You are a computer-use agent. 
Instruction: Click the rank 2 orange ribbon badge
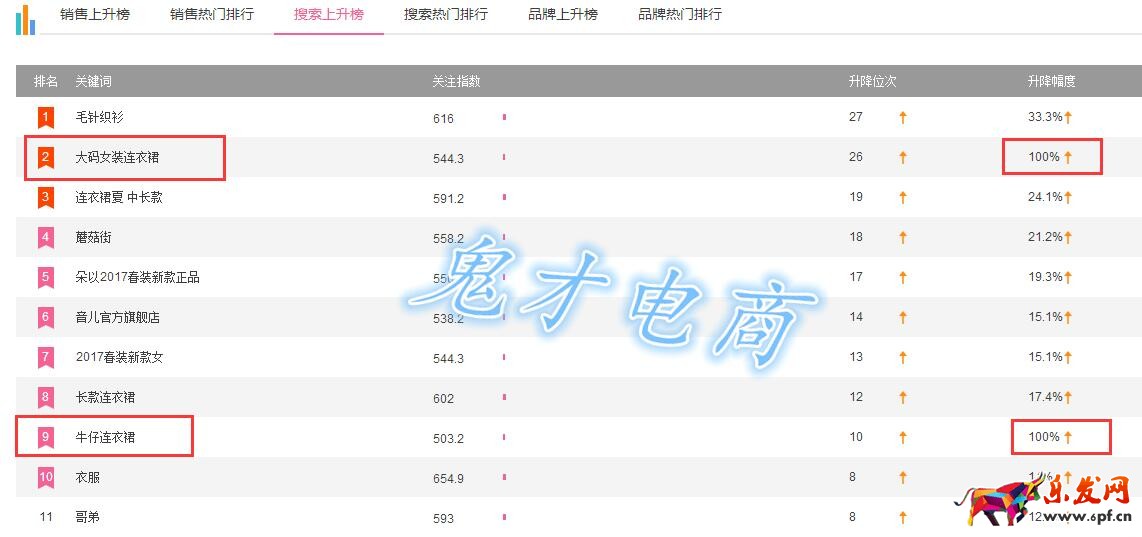pos(46,158)
